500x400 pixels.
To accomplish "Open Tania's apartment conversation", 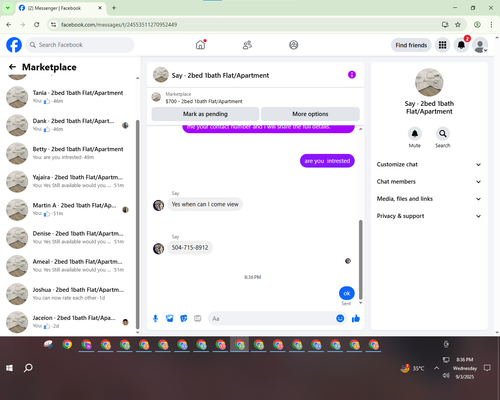I will pos(68,97).
